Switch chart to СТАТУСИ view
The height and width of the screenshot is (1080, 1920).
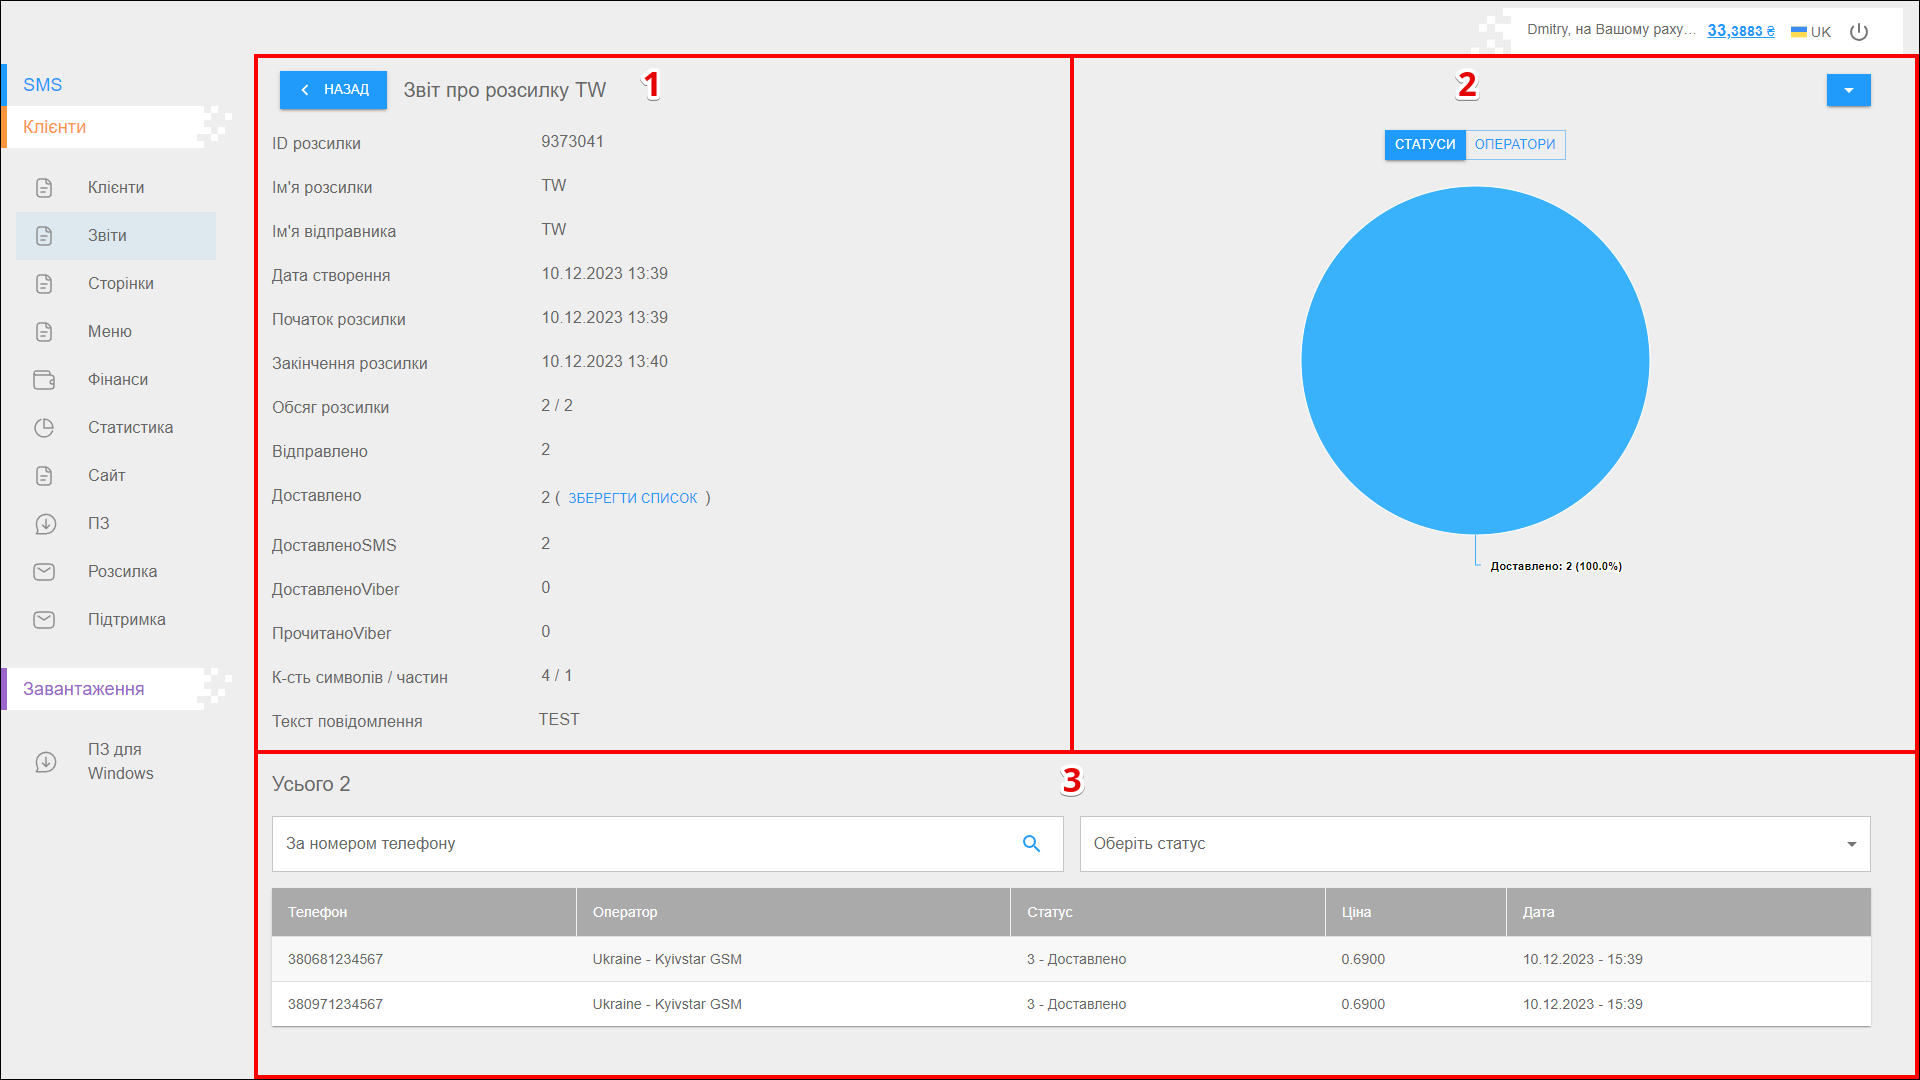pos(1424,145)
